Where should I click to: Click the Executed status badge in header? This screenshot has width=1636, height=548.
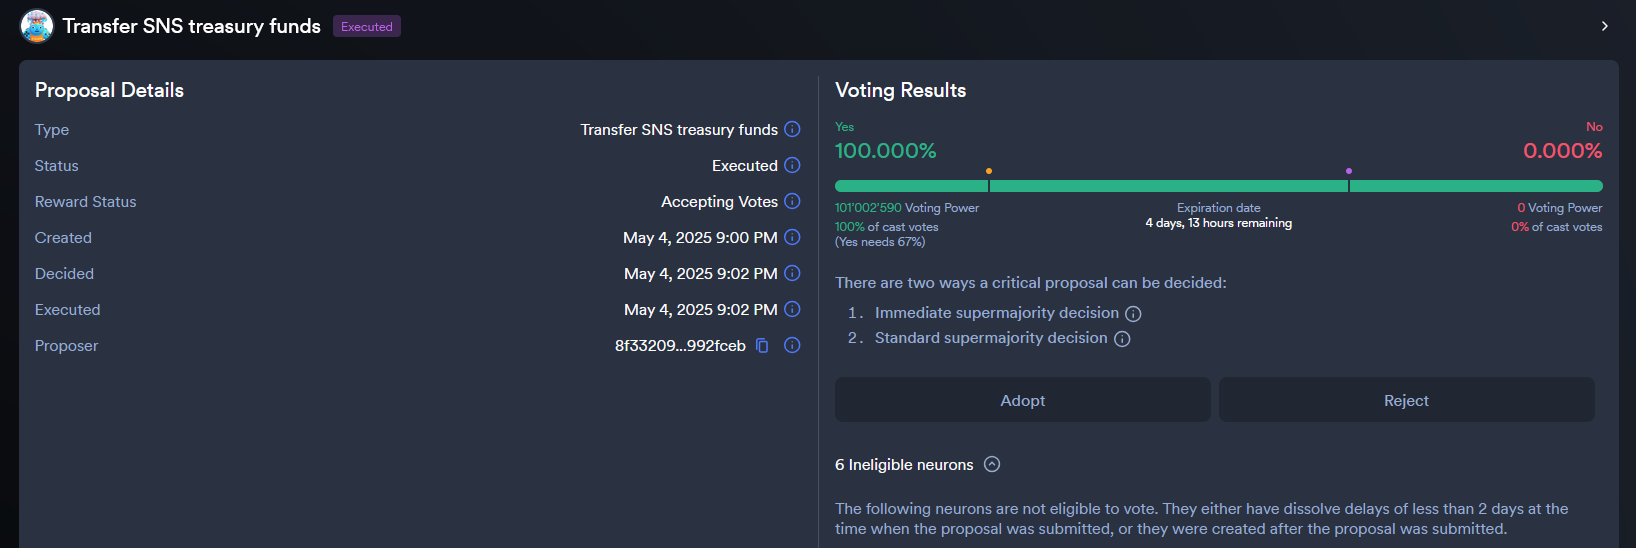(x=366, y=27)
